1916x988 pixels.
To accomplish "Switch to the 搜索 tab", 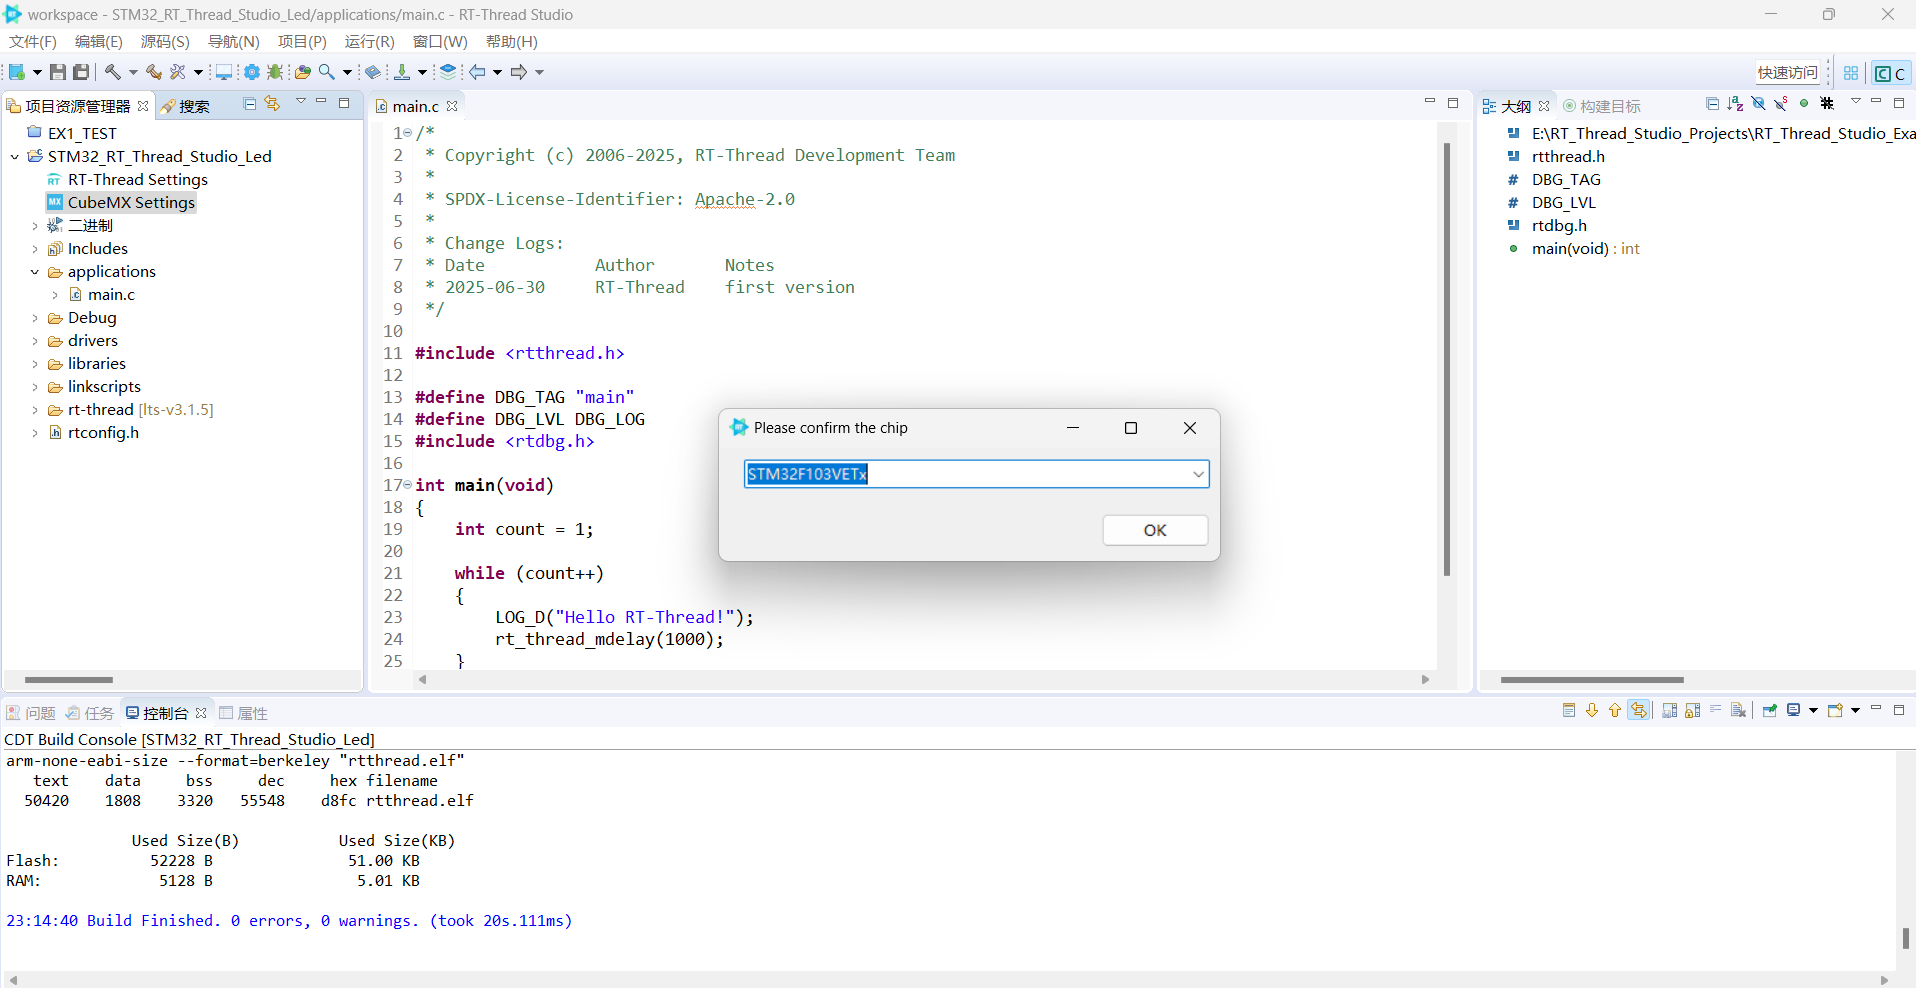I will (185, 106).
